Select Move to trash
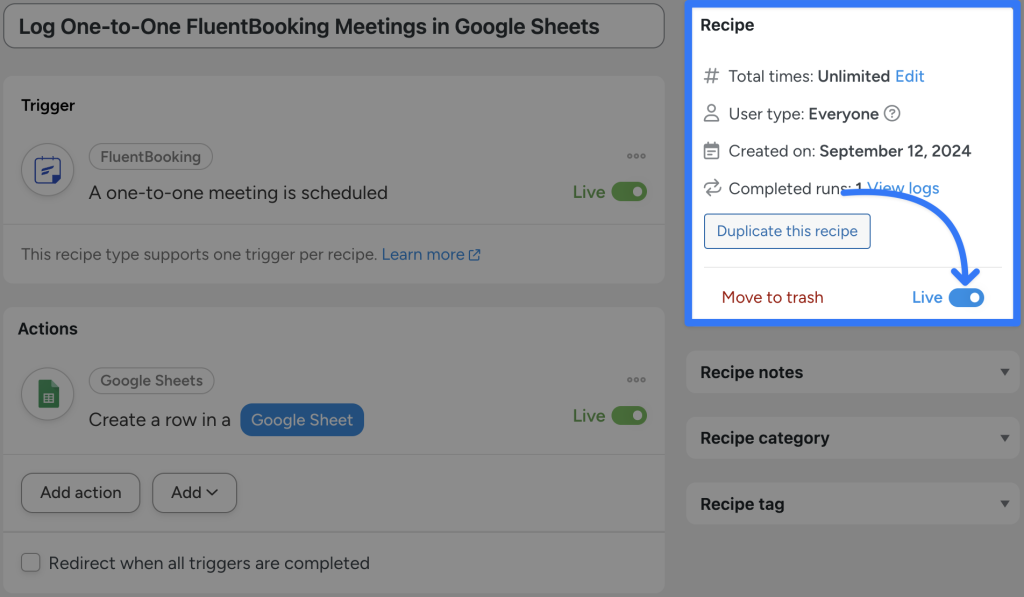Image resolution: width=1024 pixels, height=597 pixels. (772, 297)
